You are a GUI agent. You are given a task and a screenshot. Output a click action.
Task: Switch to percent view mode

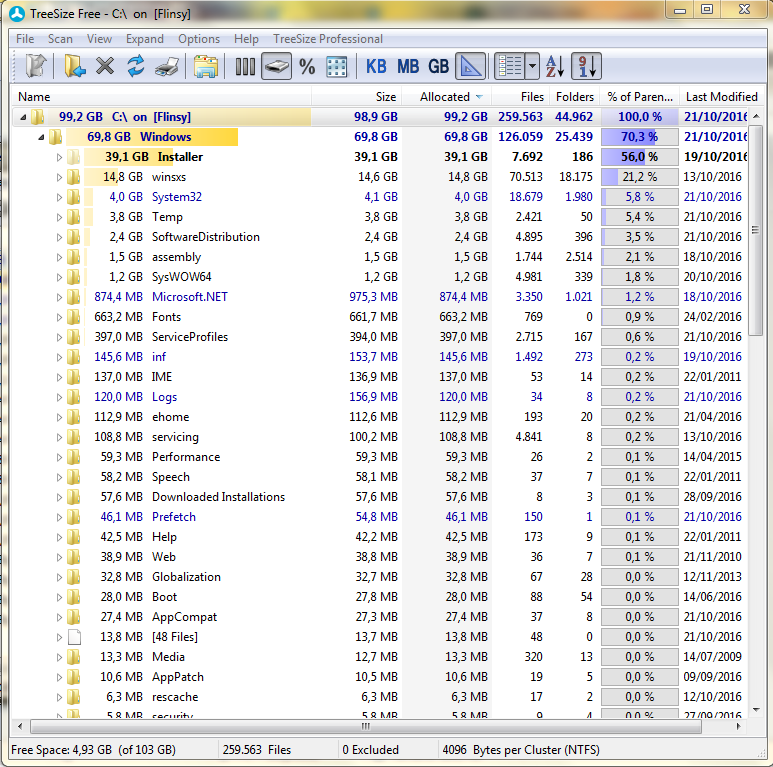(307, 66)
